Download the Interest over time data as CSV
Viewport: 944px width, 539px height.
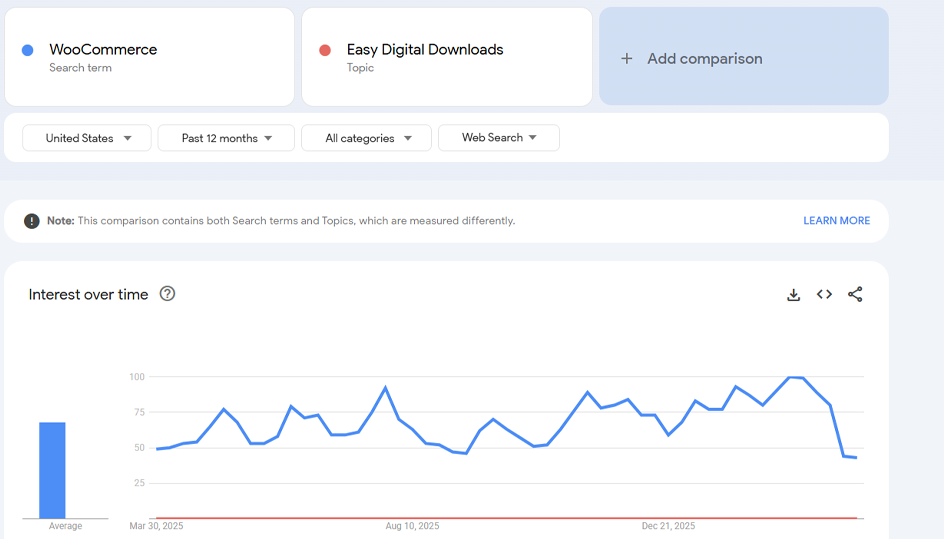click(x=793, y=294)
